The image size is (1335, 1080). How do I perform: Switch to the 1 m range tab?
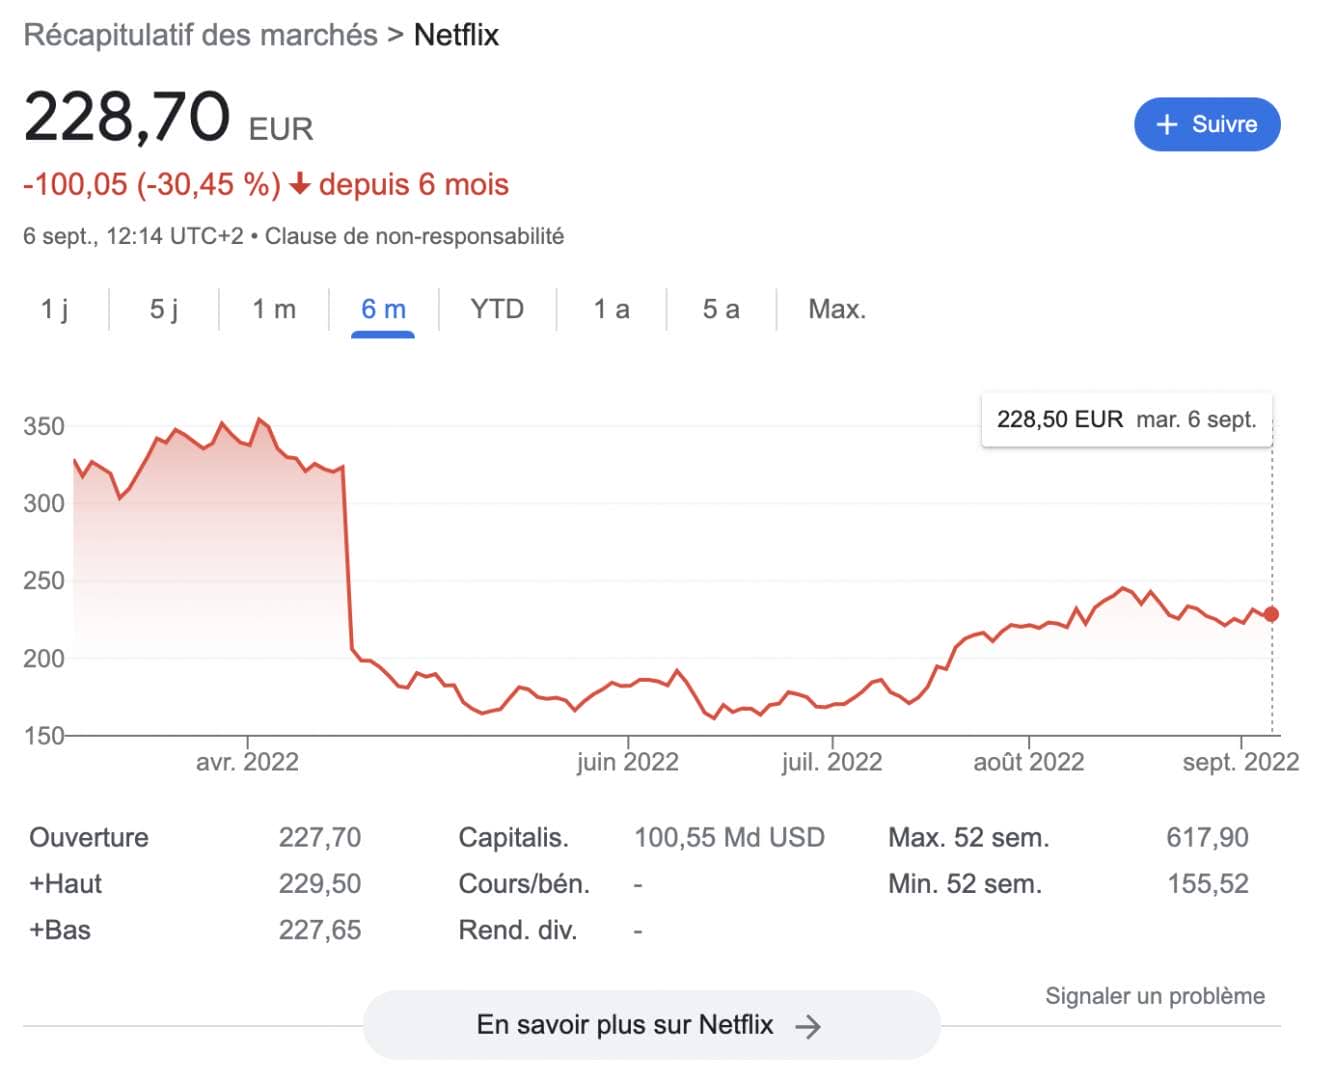[274, 309]
